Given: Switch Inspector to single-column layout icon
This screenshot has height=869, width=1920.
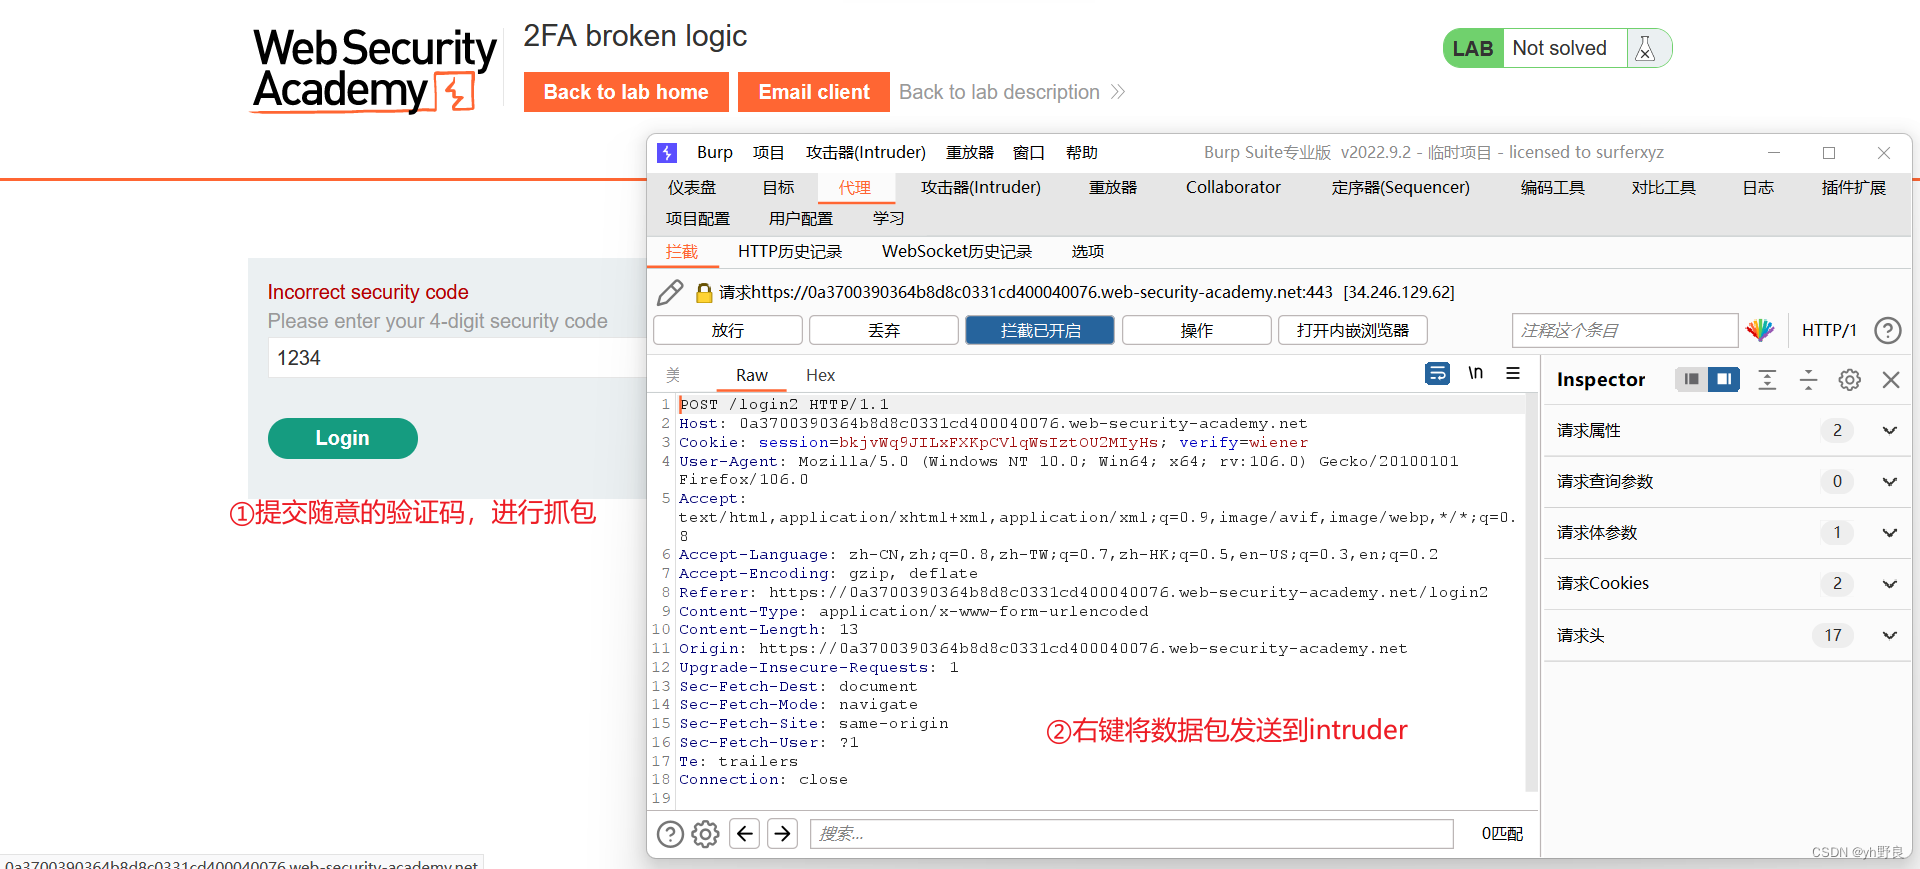Looking at the screenshot, I should point(1691,379).
